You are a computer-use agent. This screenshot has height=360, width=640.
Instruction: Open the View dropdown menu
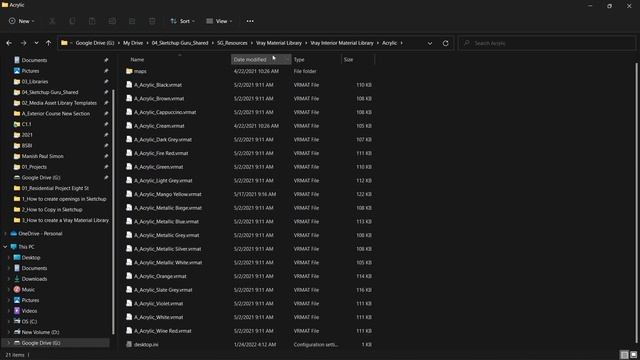[x=219, y=21]
